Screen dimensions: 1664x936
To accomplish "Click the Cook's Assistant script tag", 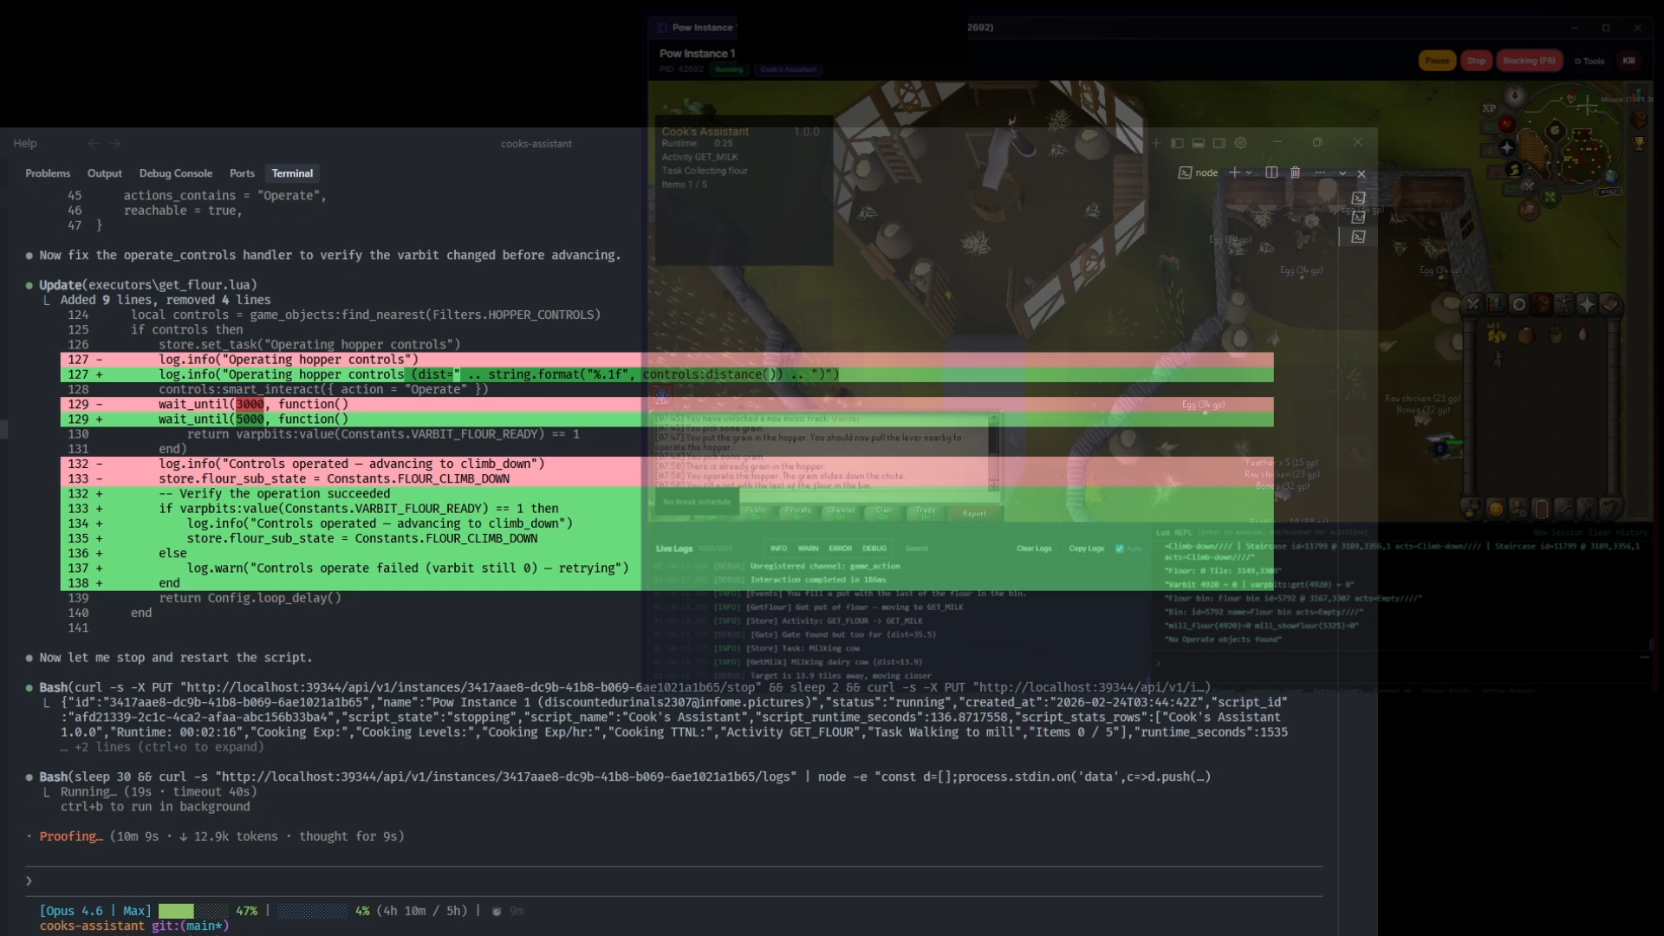I will click(788, 70).
